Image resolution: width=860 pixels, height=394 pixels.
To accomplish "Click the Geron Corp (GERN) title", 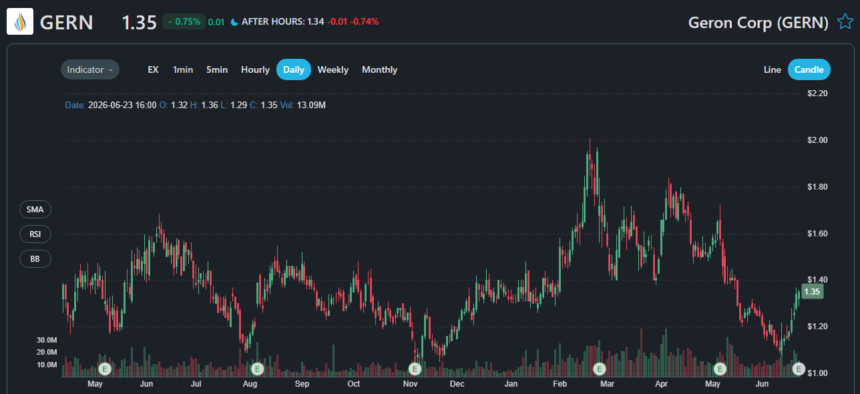I will pyautogui.click(x=758, y=22).
